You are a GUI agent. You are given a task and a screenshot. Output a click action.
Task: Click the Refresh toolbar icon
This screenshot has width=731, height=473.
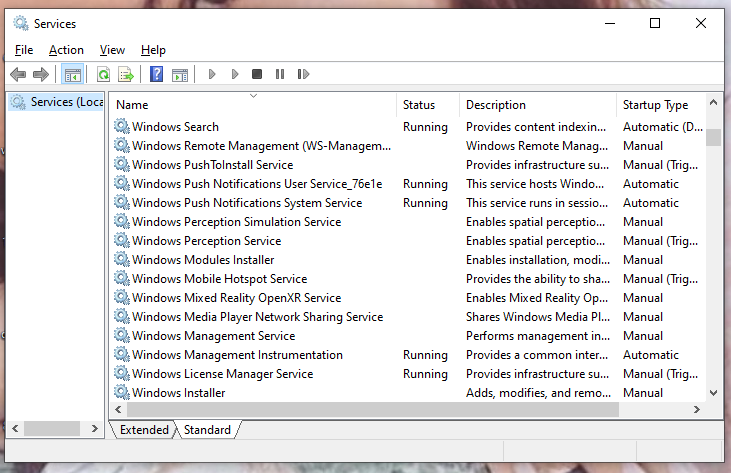103,74
